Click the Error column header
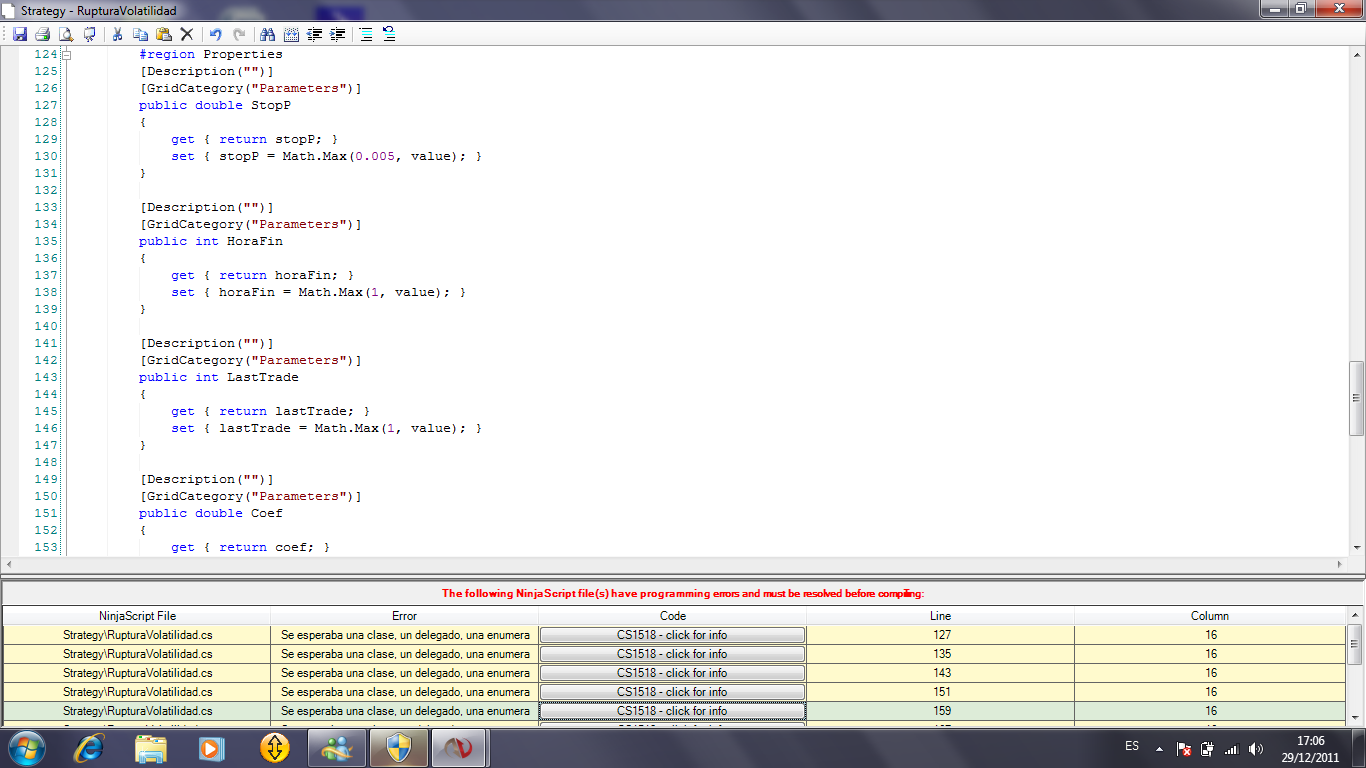The width and height of the screenshot is (1366, 768). 405,616
